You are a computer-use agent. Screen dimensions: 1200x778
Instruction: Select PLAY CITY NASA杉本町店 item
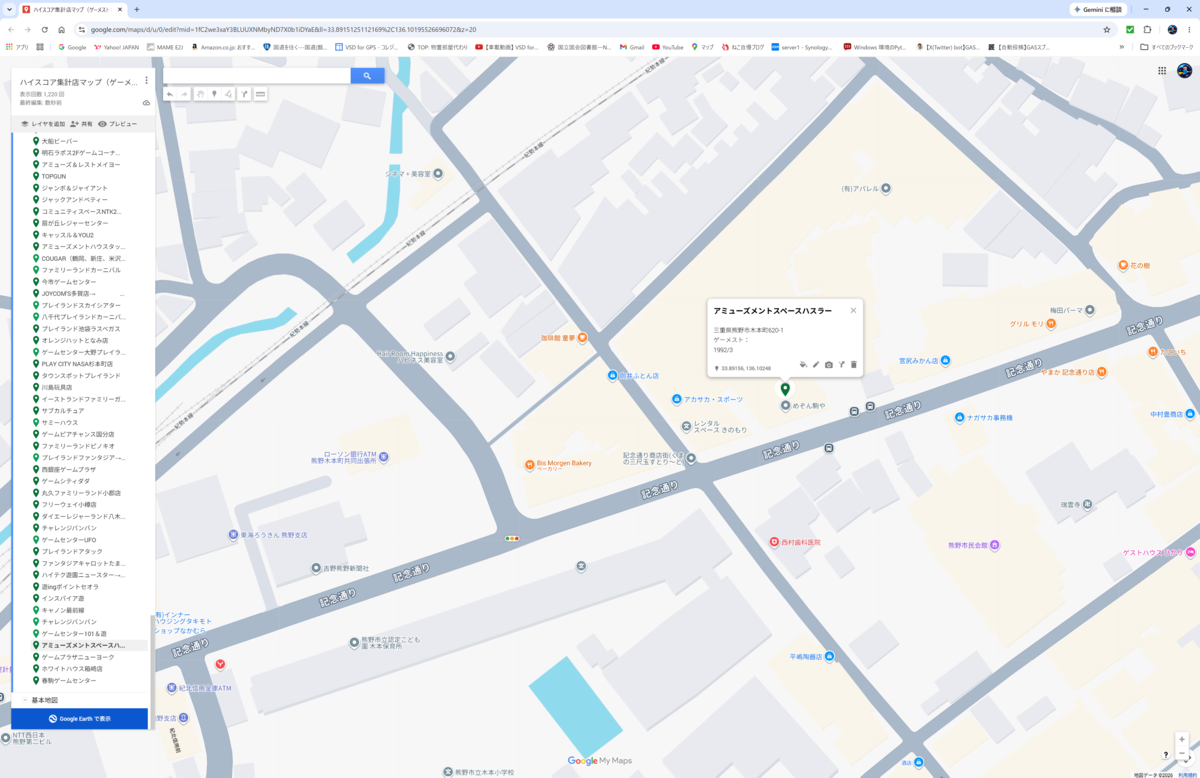76,364
